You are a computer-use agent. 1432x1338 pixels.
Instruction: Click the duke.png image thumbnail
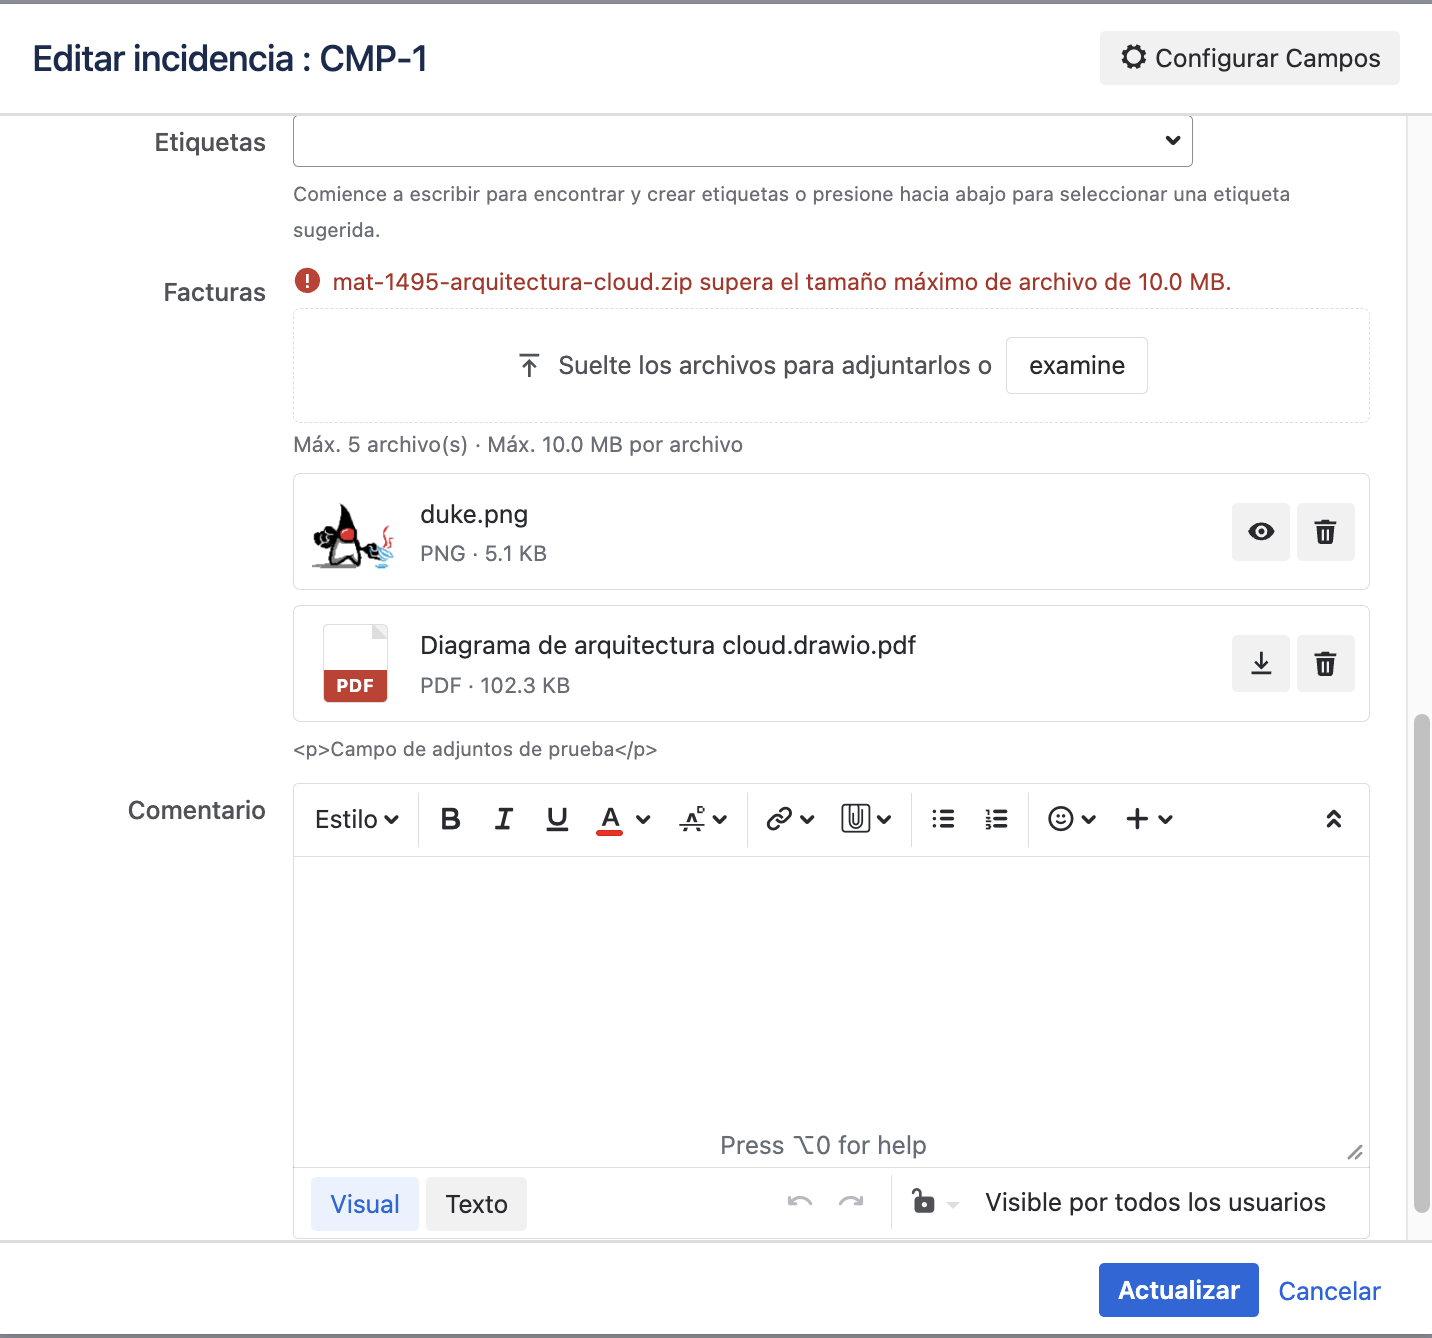point(354,535)
